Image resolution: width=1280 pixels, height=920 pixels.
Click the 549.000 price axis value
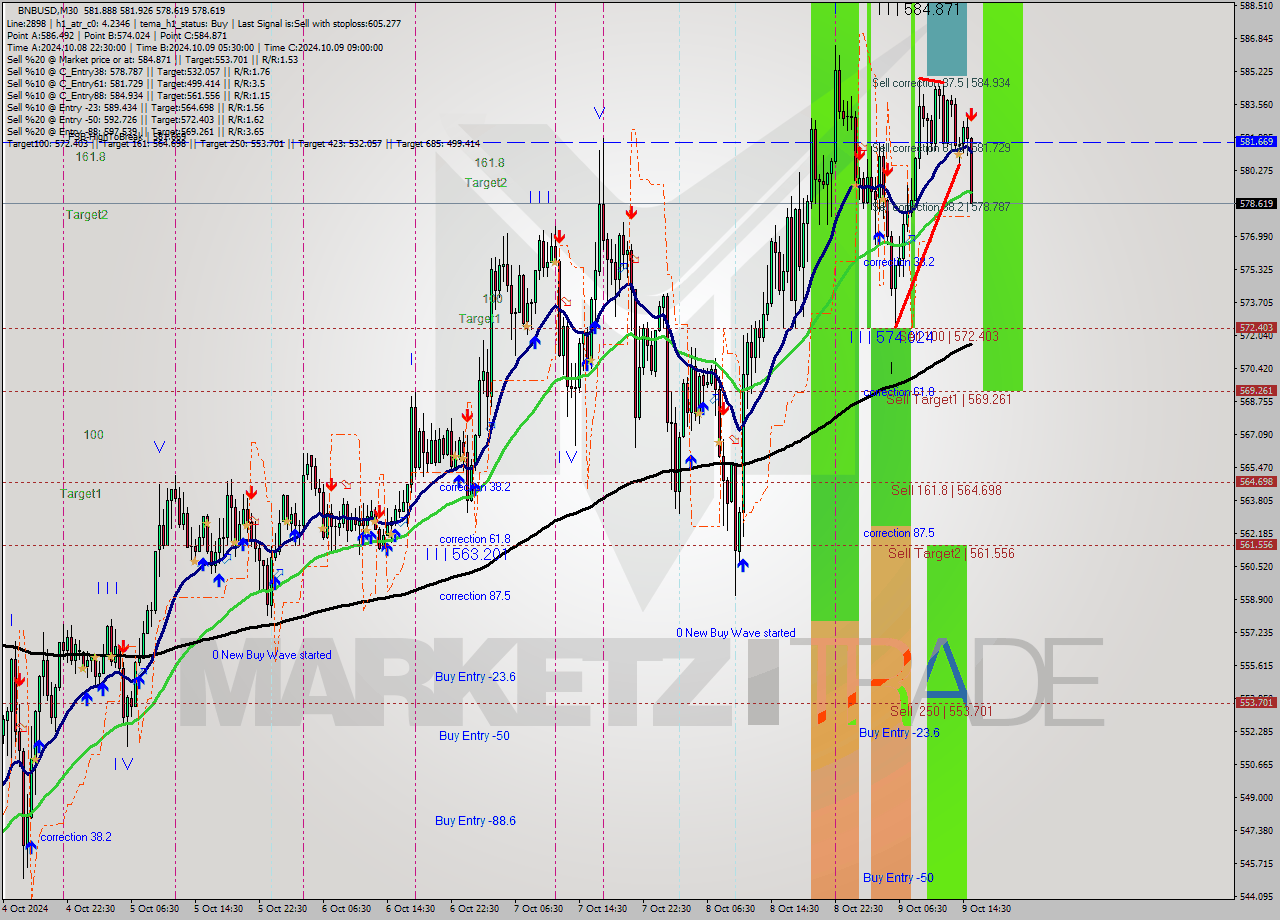(1257, 798)
